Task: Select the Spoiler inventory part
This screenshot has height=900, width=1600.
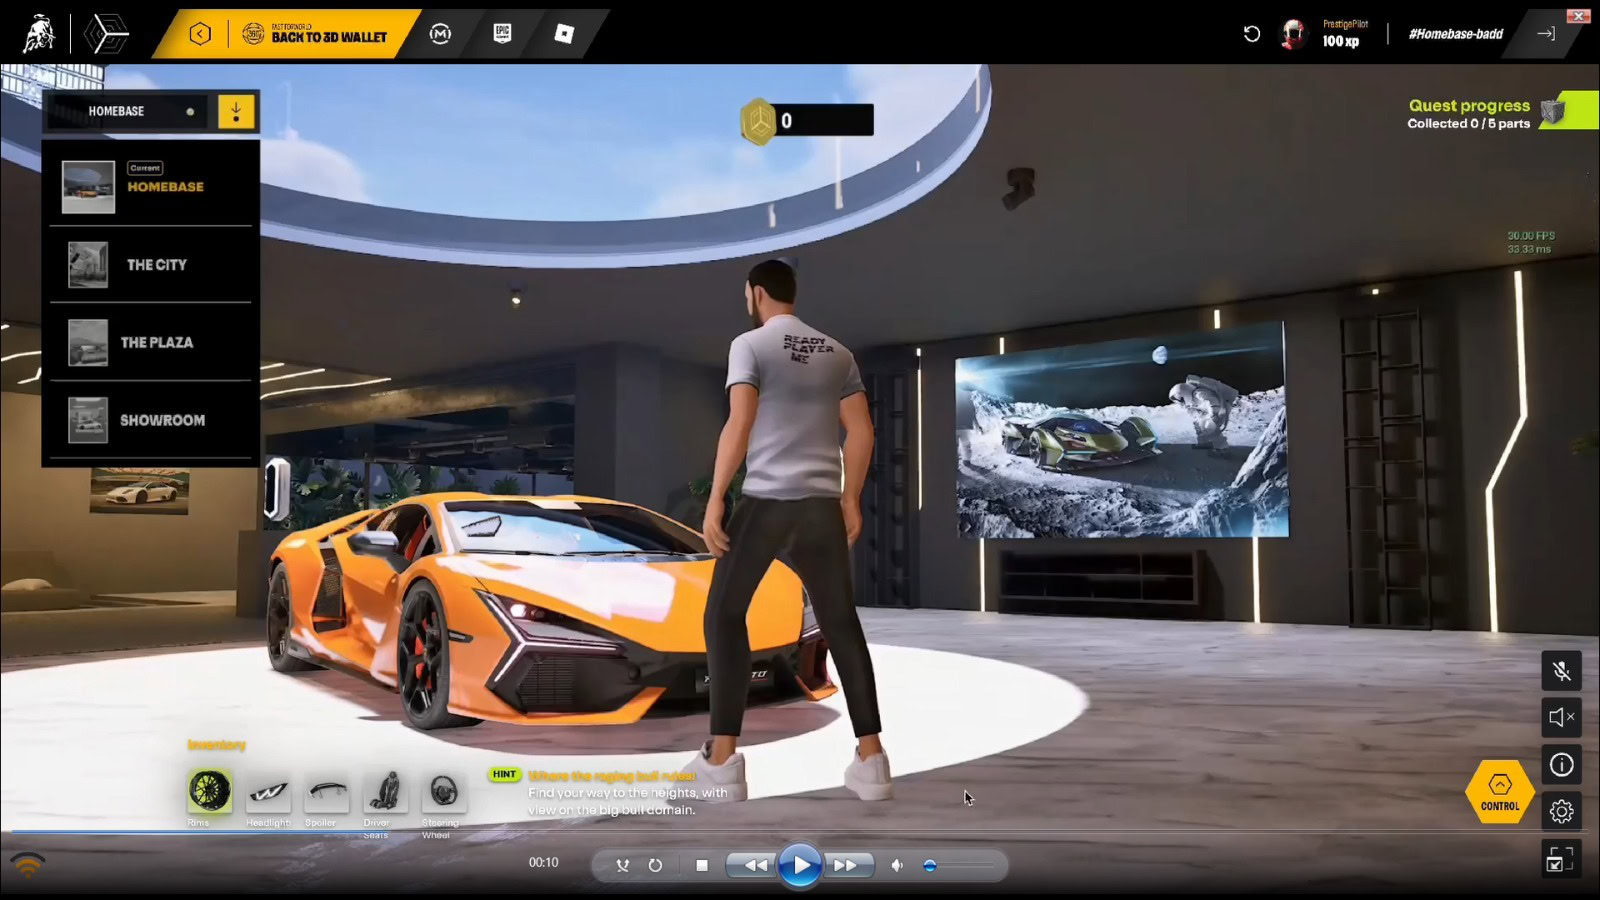Action: point(327,792)
